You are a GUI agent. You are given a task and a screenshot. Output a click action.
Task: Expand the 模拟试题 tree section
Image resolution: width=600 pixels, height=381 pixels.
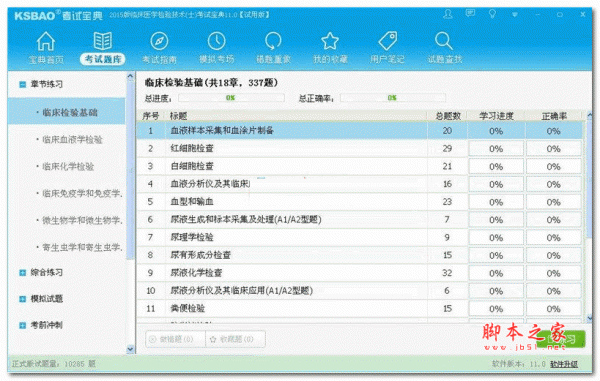click(x=23, y=299)
